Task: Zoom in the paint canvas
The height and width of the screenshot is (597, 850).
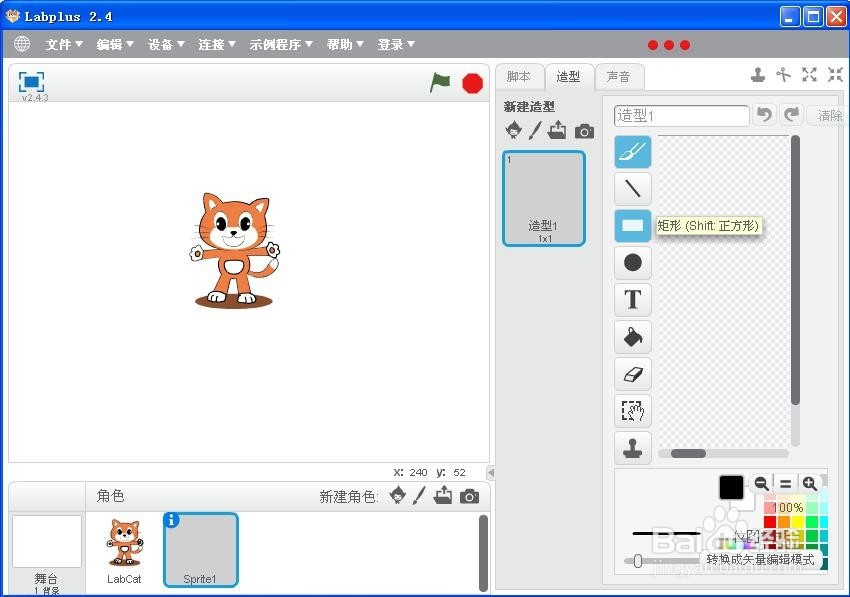Action: click(809, 483)
